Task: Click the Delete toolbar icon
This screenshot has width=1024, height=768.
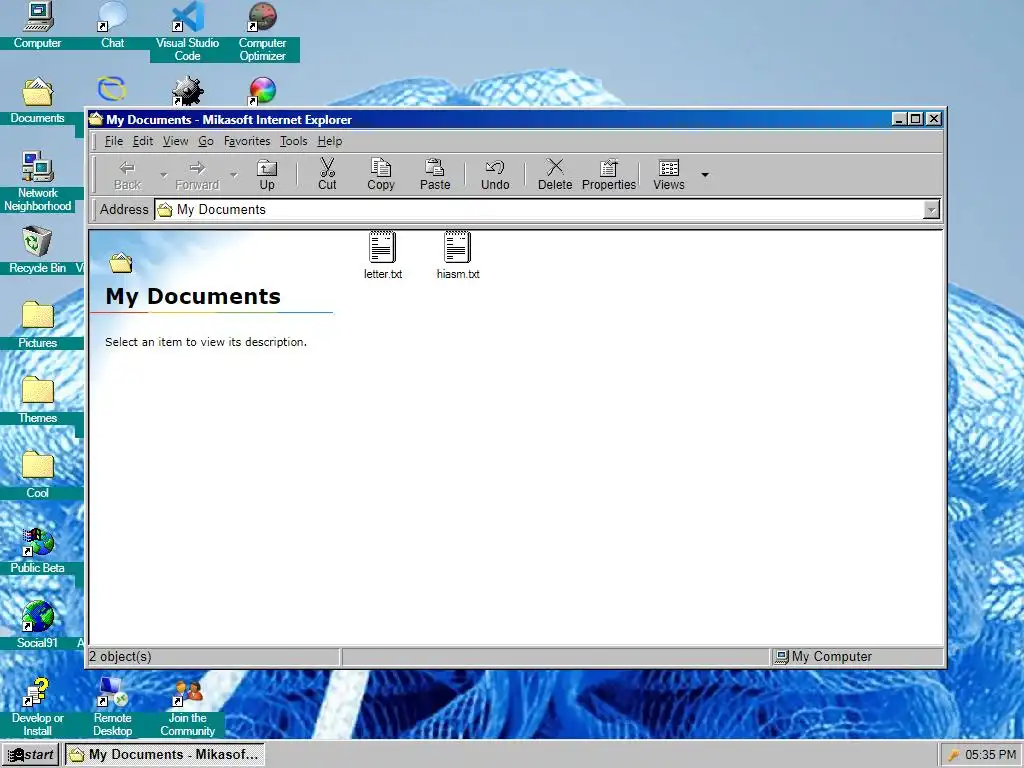Action: pyautogui.click(x=555, y=168)
